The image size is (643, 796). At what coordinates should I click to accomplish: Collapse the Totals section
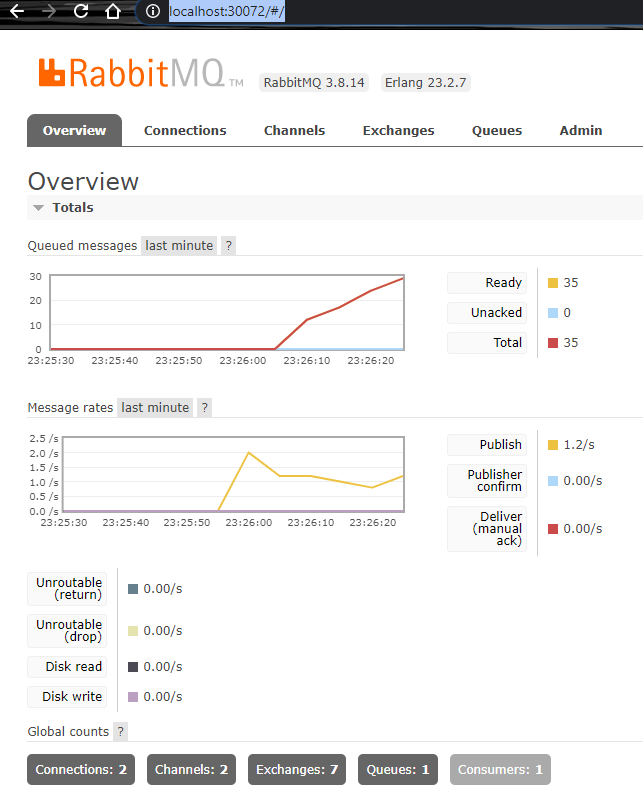tap(39, 208)
